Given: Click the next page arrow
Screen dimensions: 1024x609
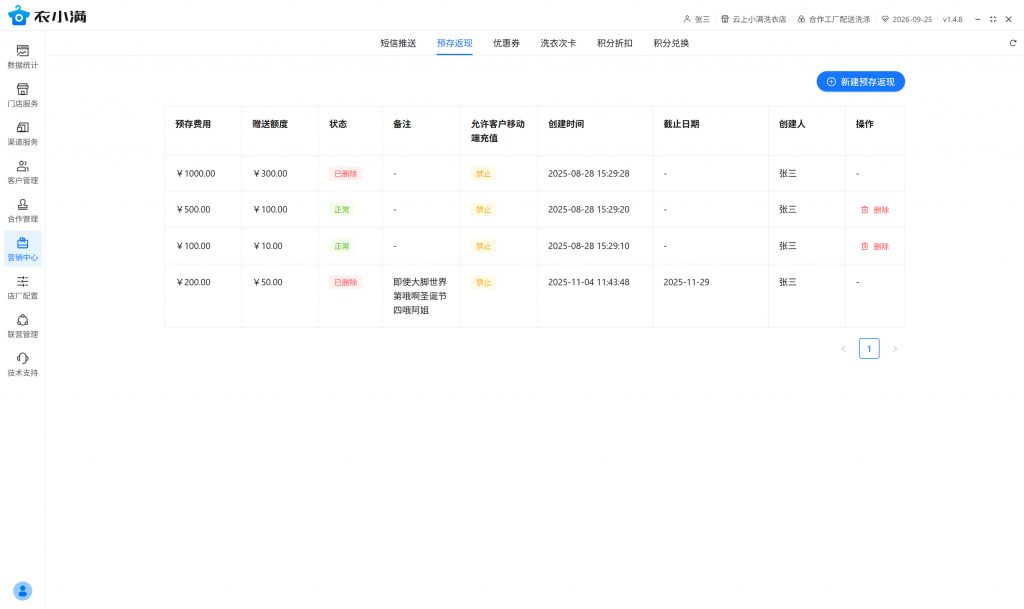Looking at the screenshot, I should tap(894, 349).
